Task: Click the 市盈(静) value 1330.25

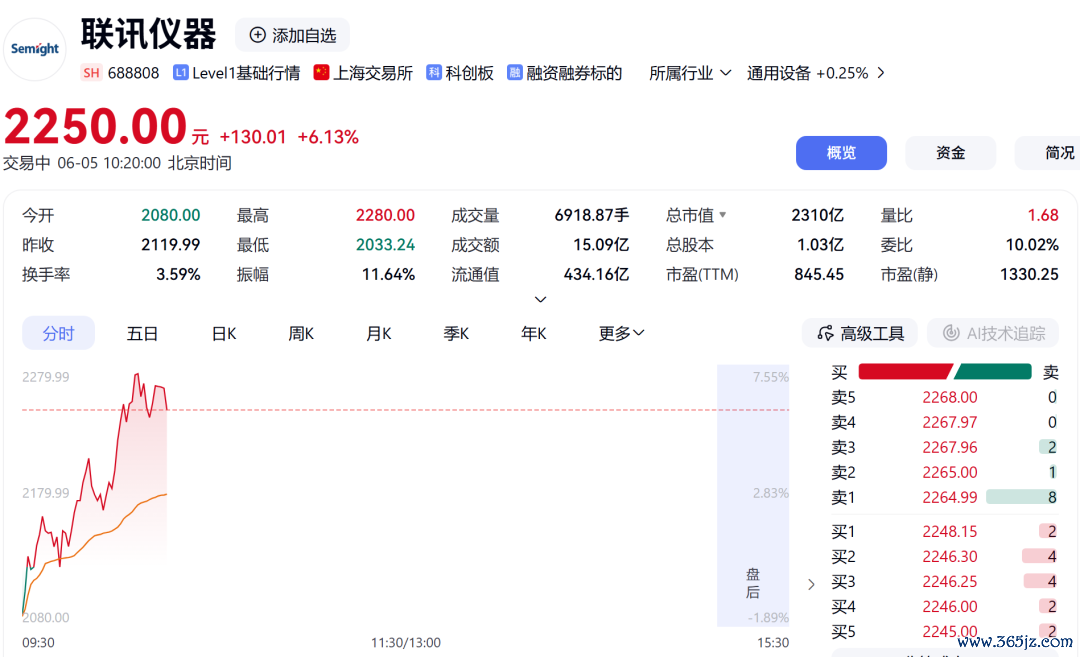Action: tap(1029, 274)
